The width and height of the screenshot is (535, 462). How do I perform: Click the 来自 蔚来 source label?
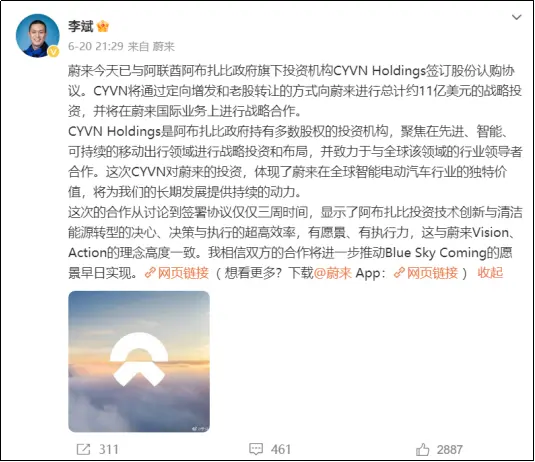coord(151,46)
